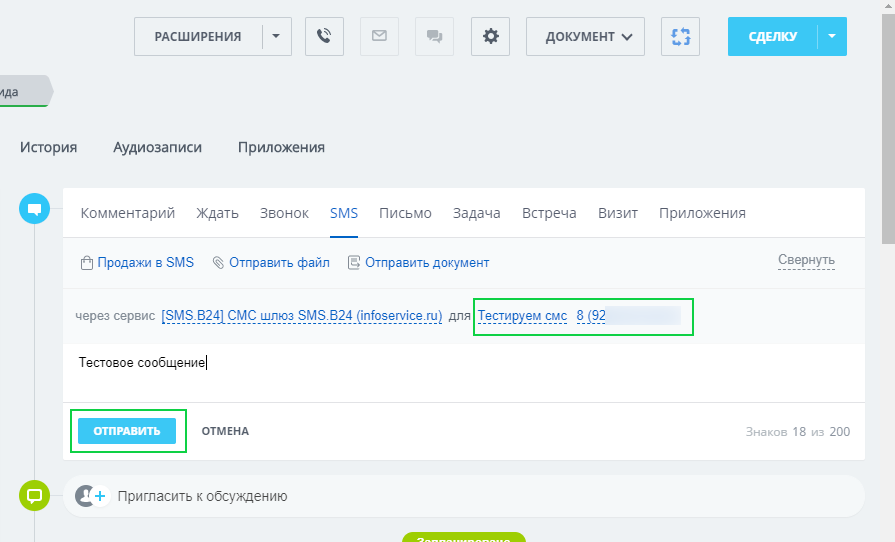Viewport: 895px width, 542px height.
Task: Click the Свернуть collapse link
Action: [806, 261]
